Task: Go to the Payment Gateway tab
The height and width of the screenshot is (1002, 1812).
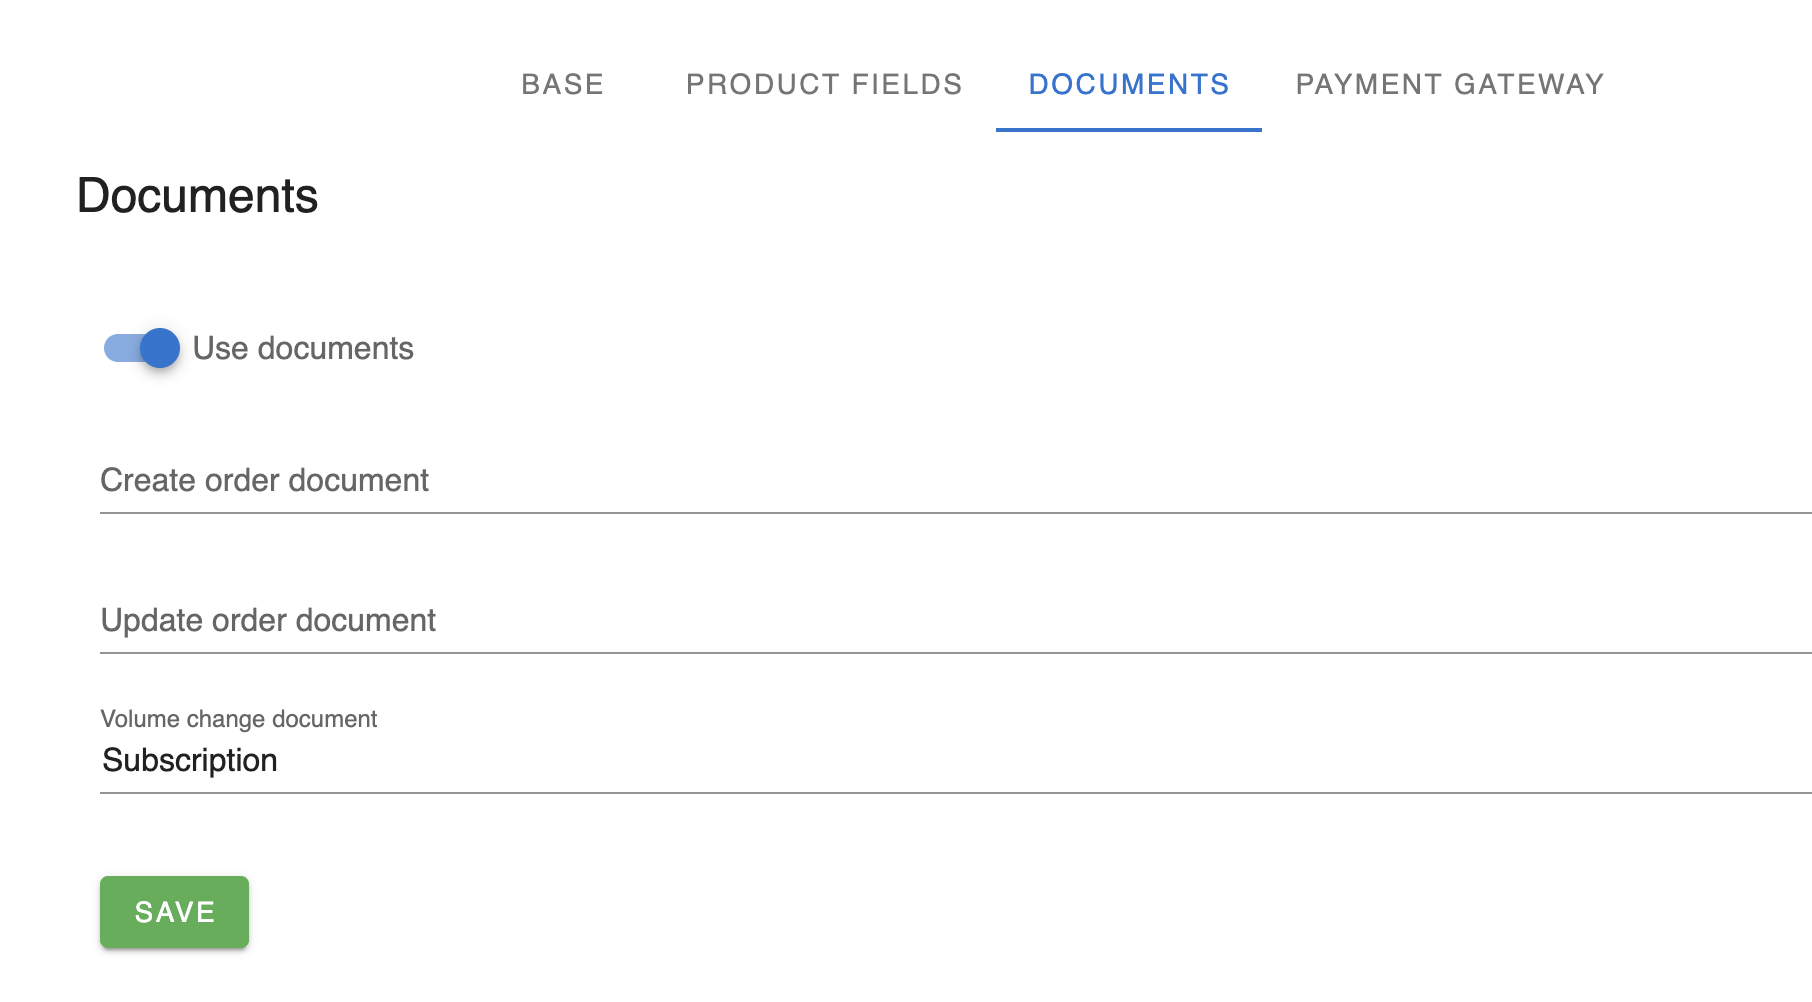Action: (1449, 85)
